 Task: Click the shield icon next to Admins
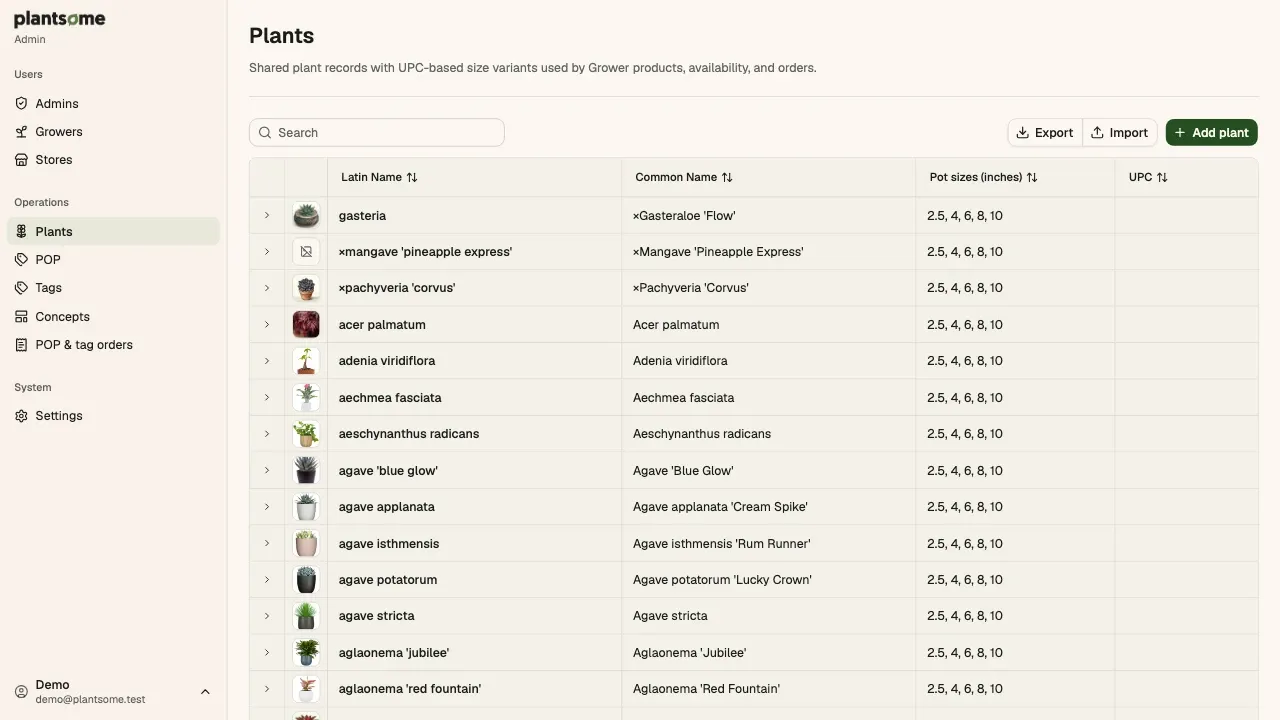point(21,103)
